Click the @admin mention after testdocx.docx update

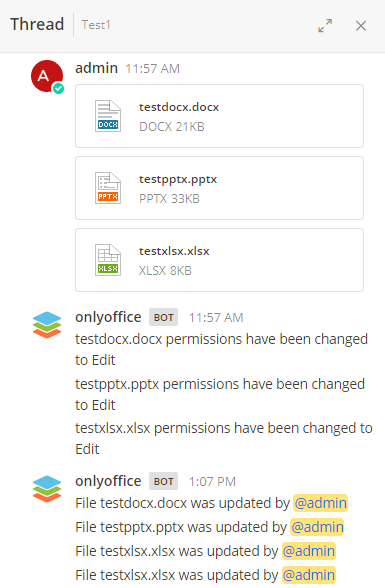(321, 503)
